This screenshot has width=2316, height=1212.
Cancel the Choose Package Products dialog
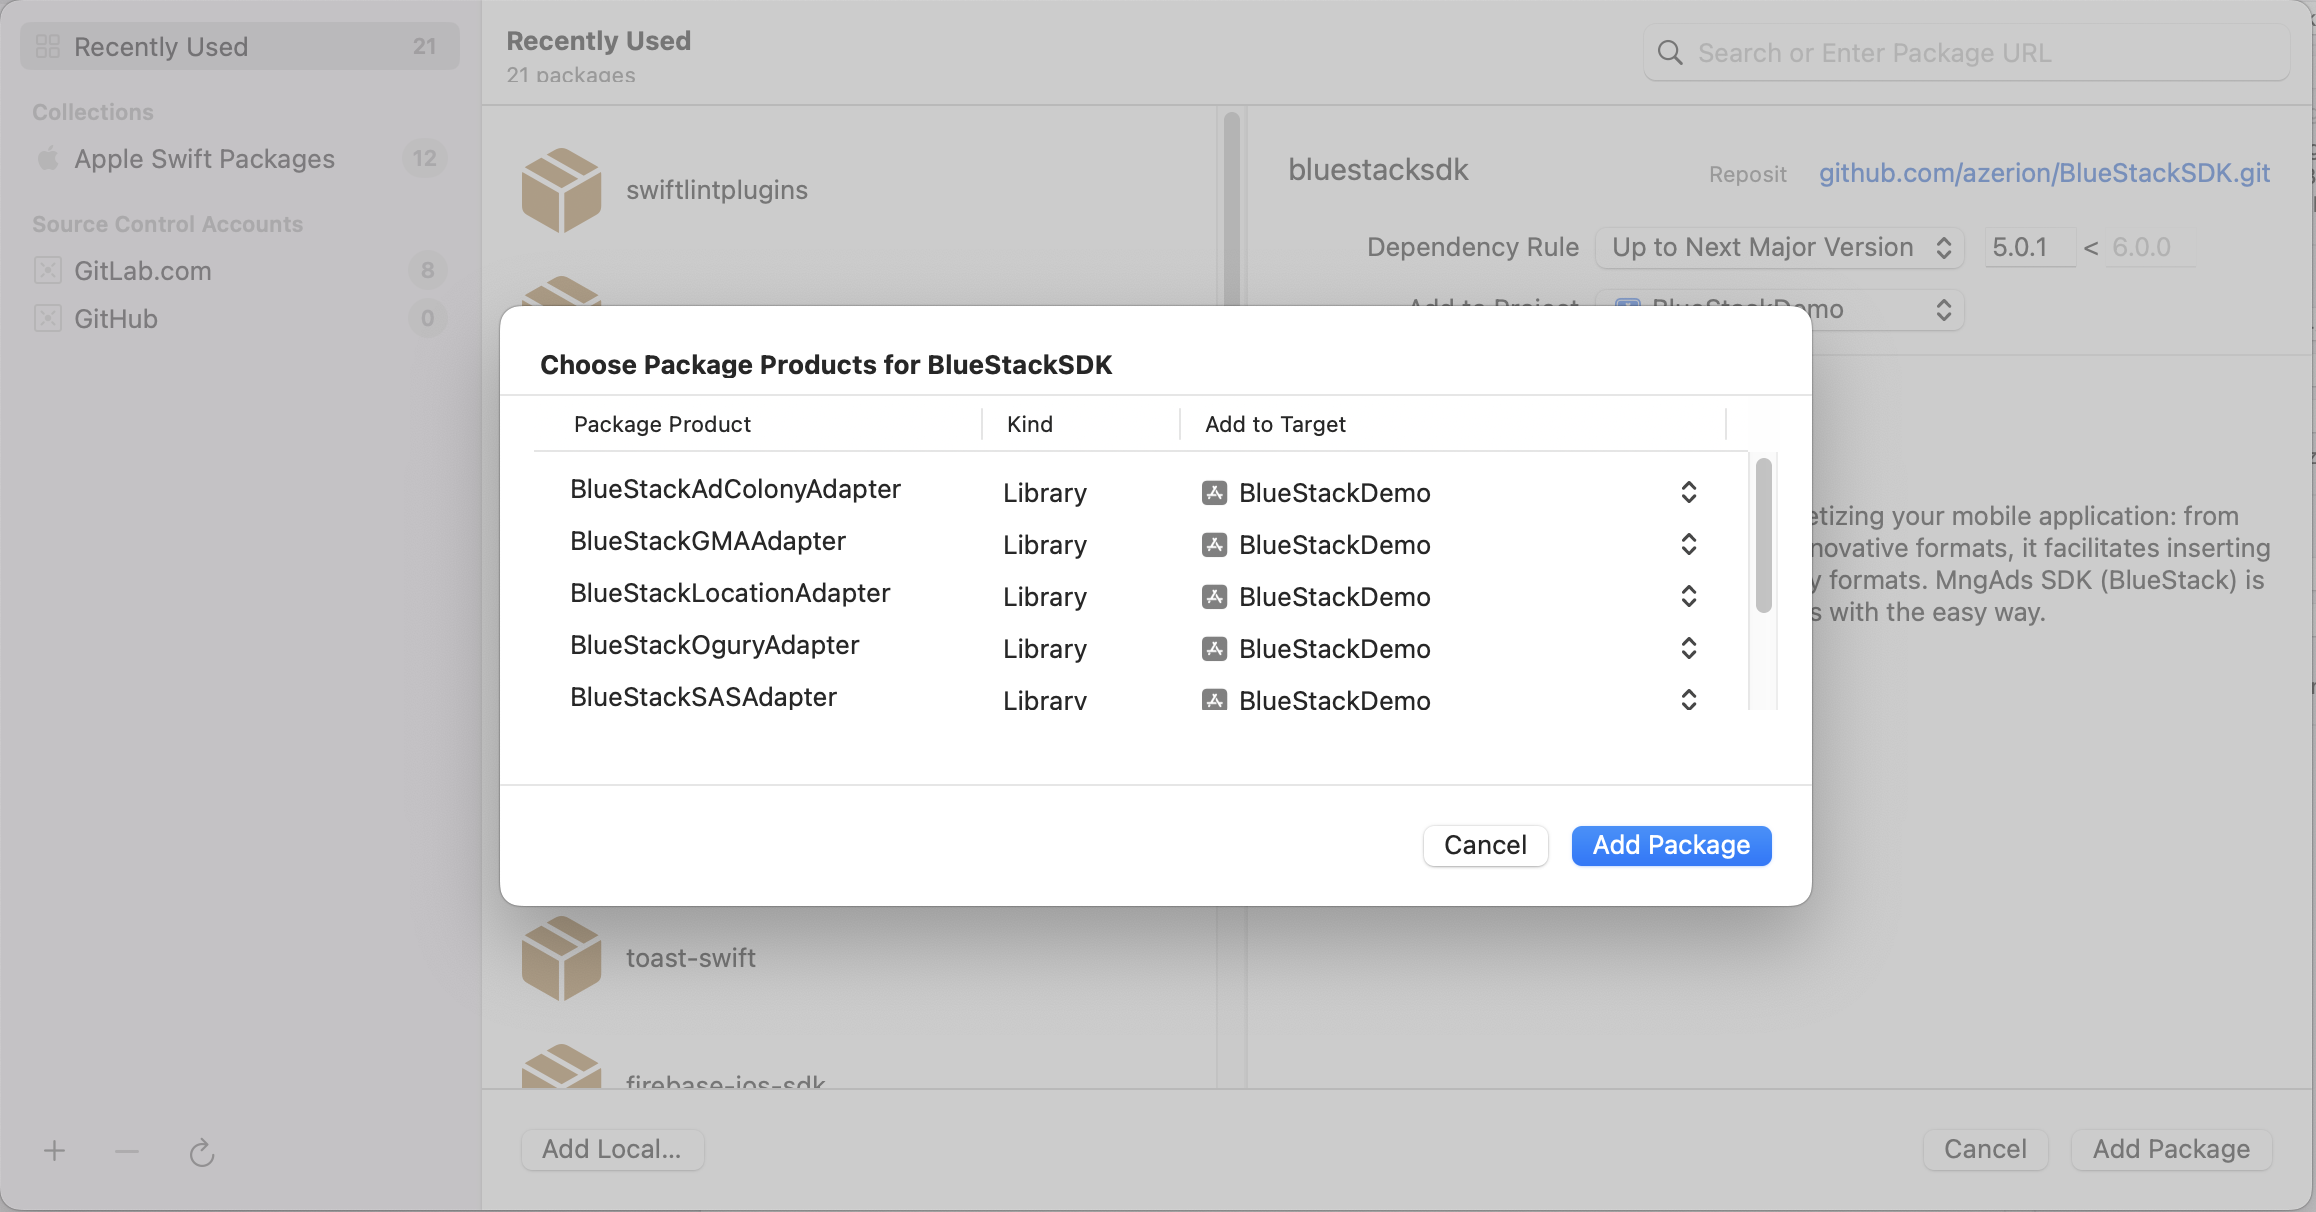(1485, 845)
